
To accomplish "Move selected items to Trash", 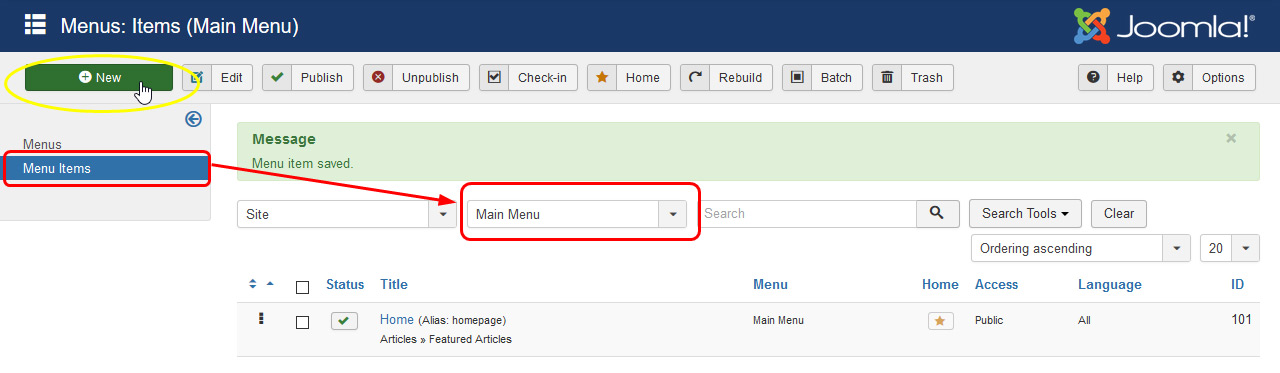I will point(912,77).
